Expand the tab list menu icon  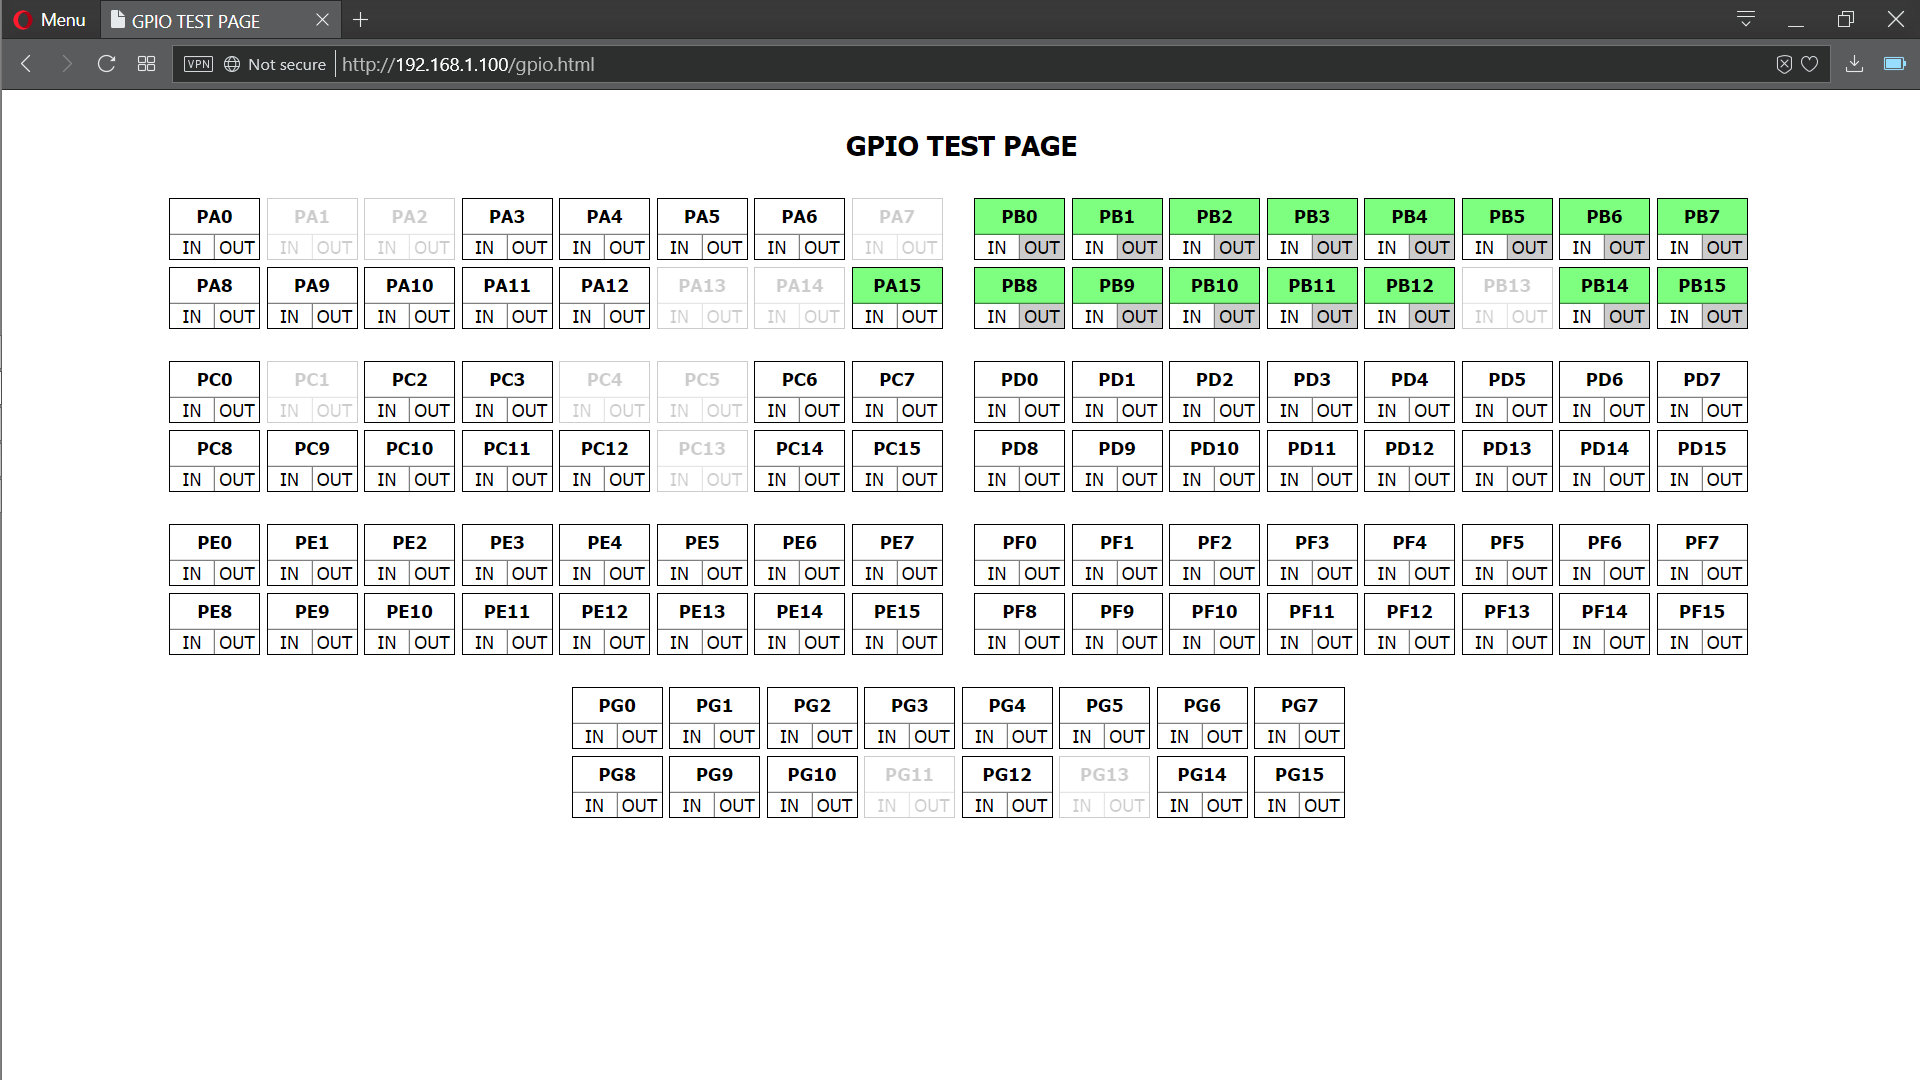[1746, 19]
